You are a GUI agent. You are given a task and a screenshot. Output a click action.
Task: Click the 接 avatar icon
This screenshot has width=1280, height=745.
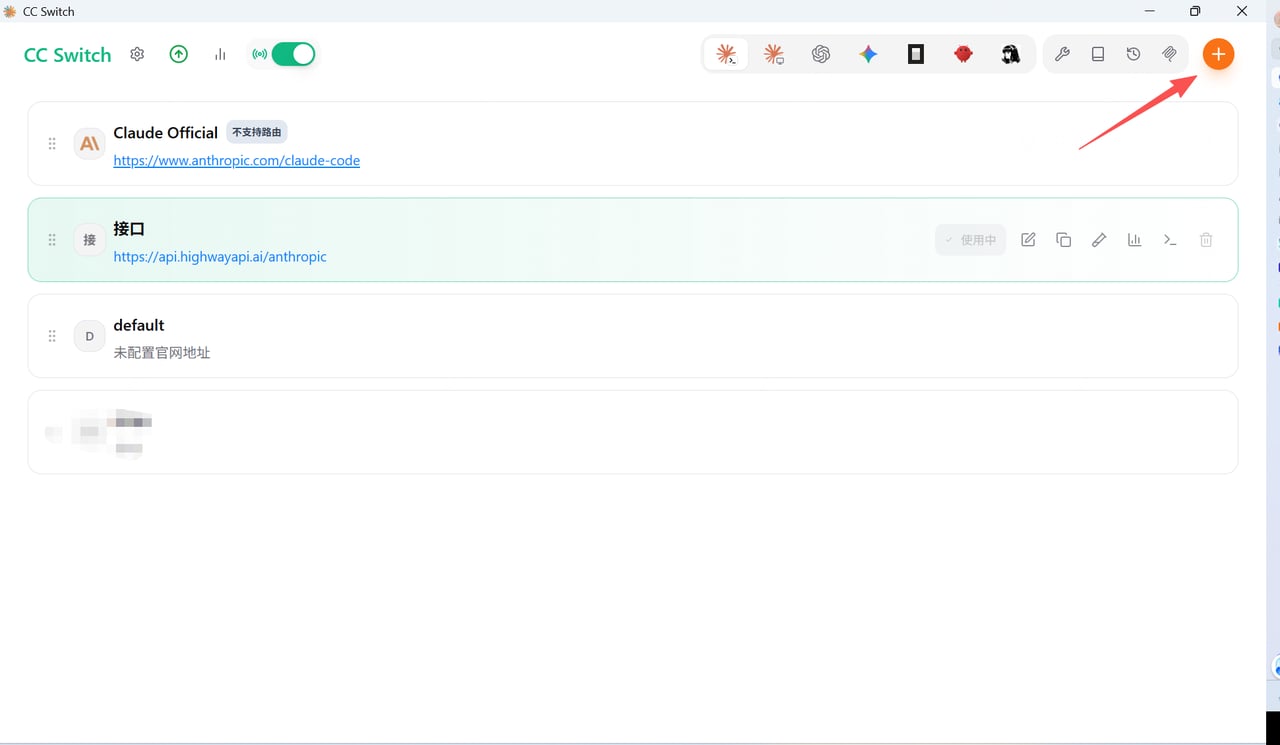(90, 240)
